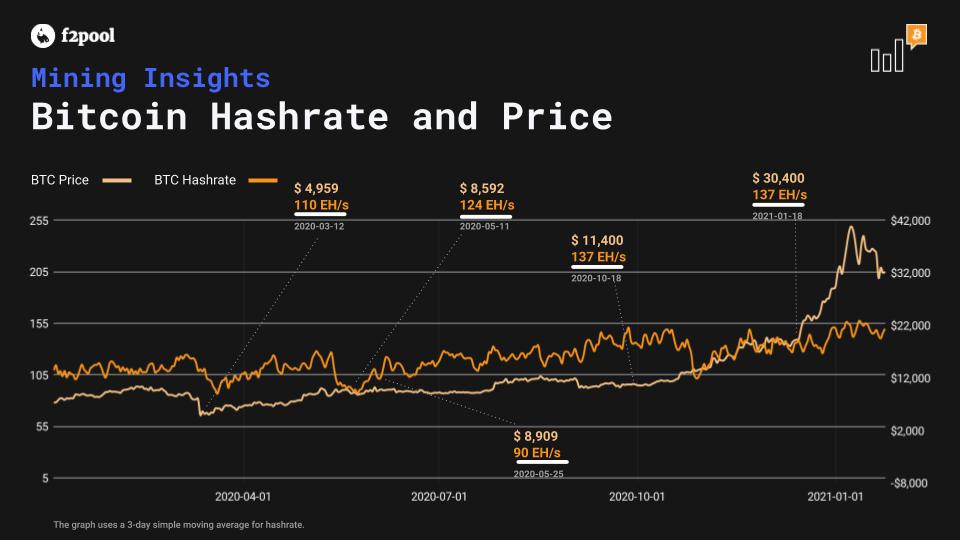Click the $42,000 right axis label
The height and width of the screenshot is (540, 960).
910,221
